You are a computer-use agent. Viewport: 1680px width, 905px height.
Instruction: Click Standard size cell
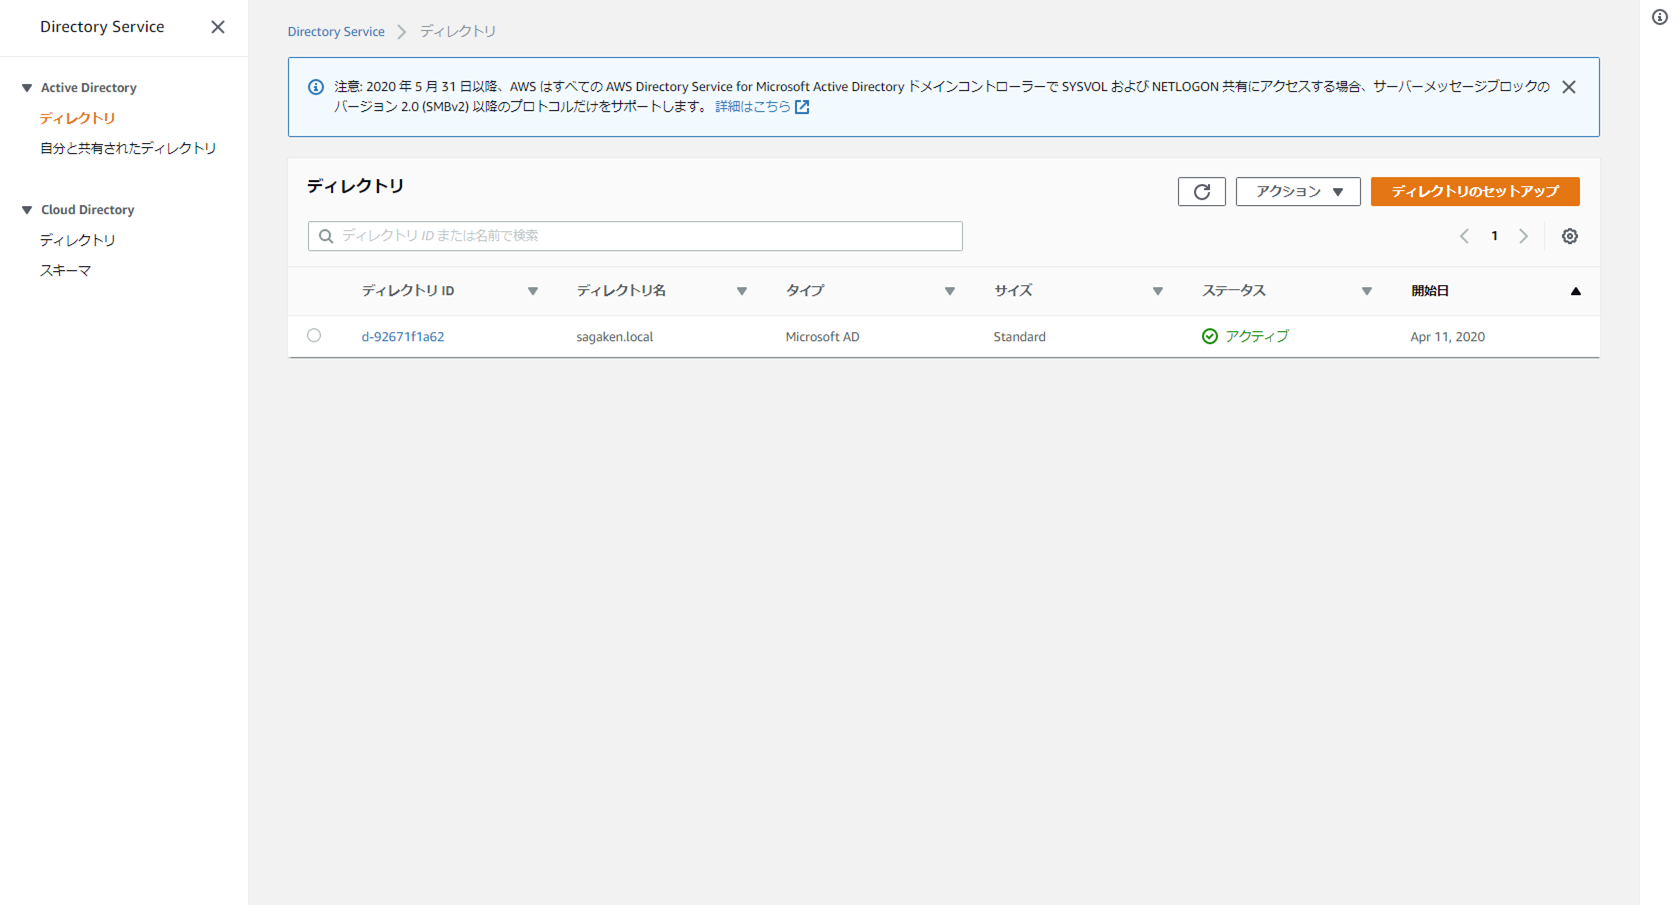pos(1019,337)
